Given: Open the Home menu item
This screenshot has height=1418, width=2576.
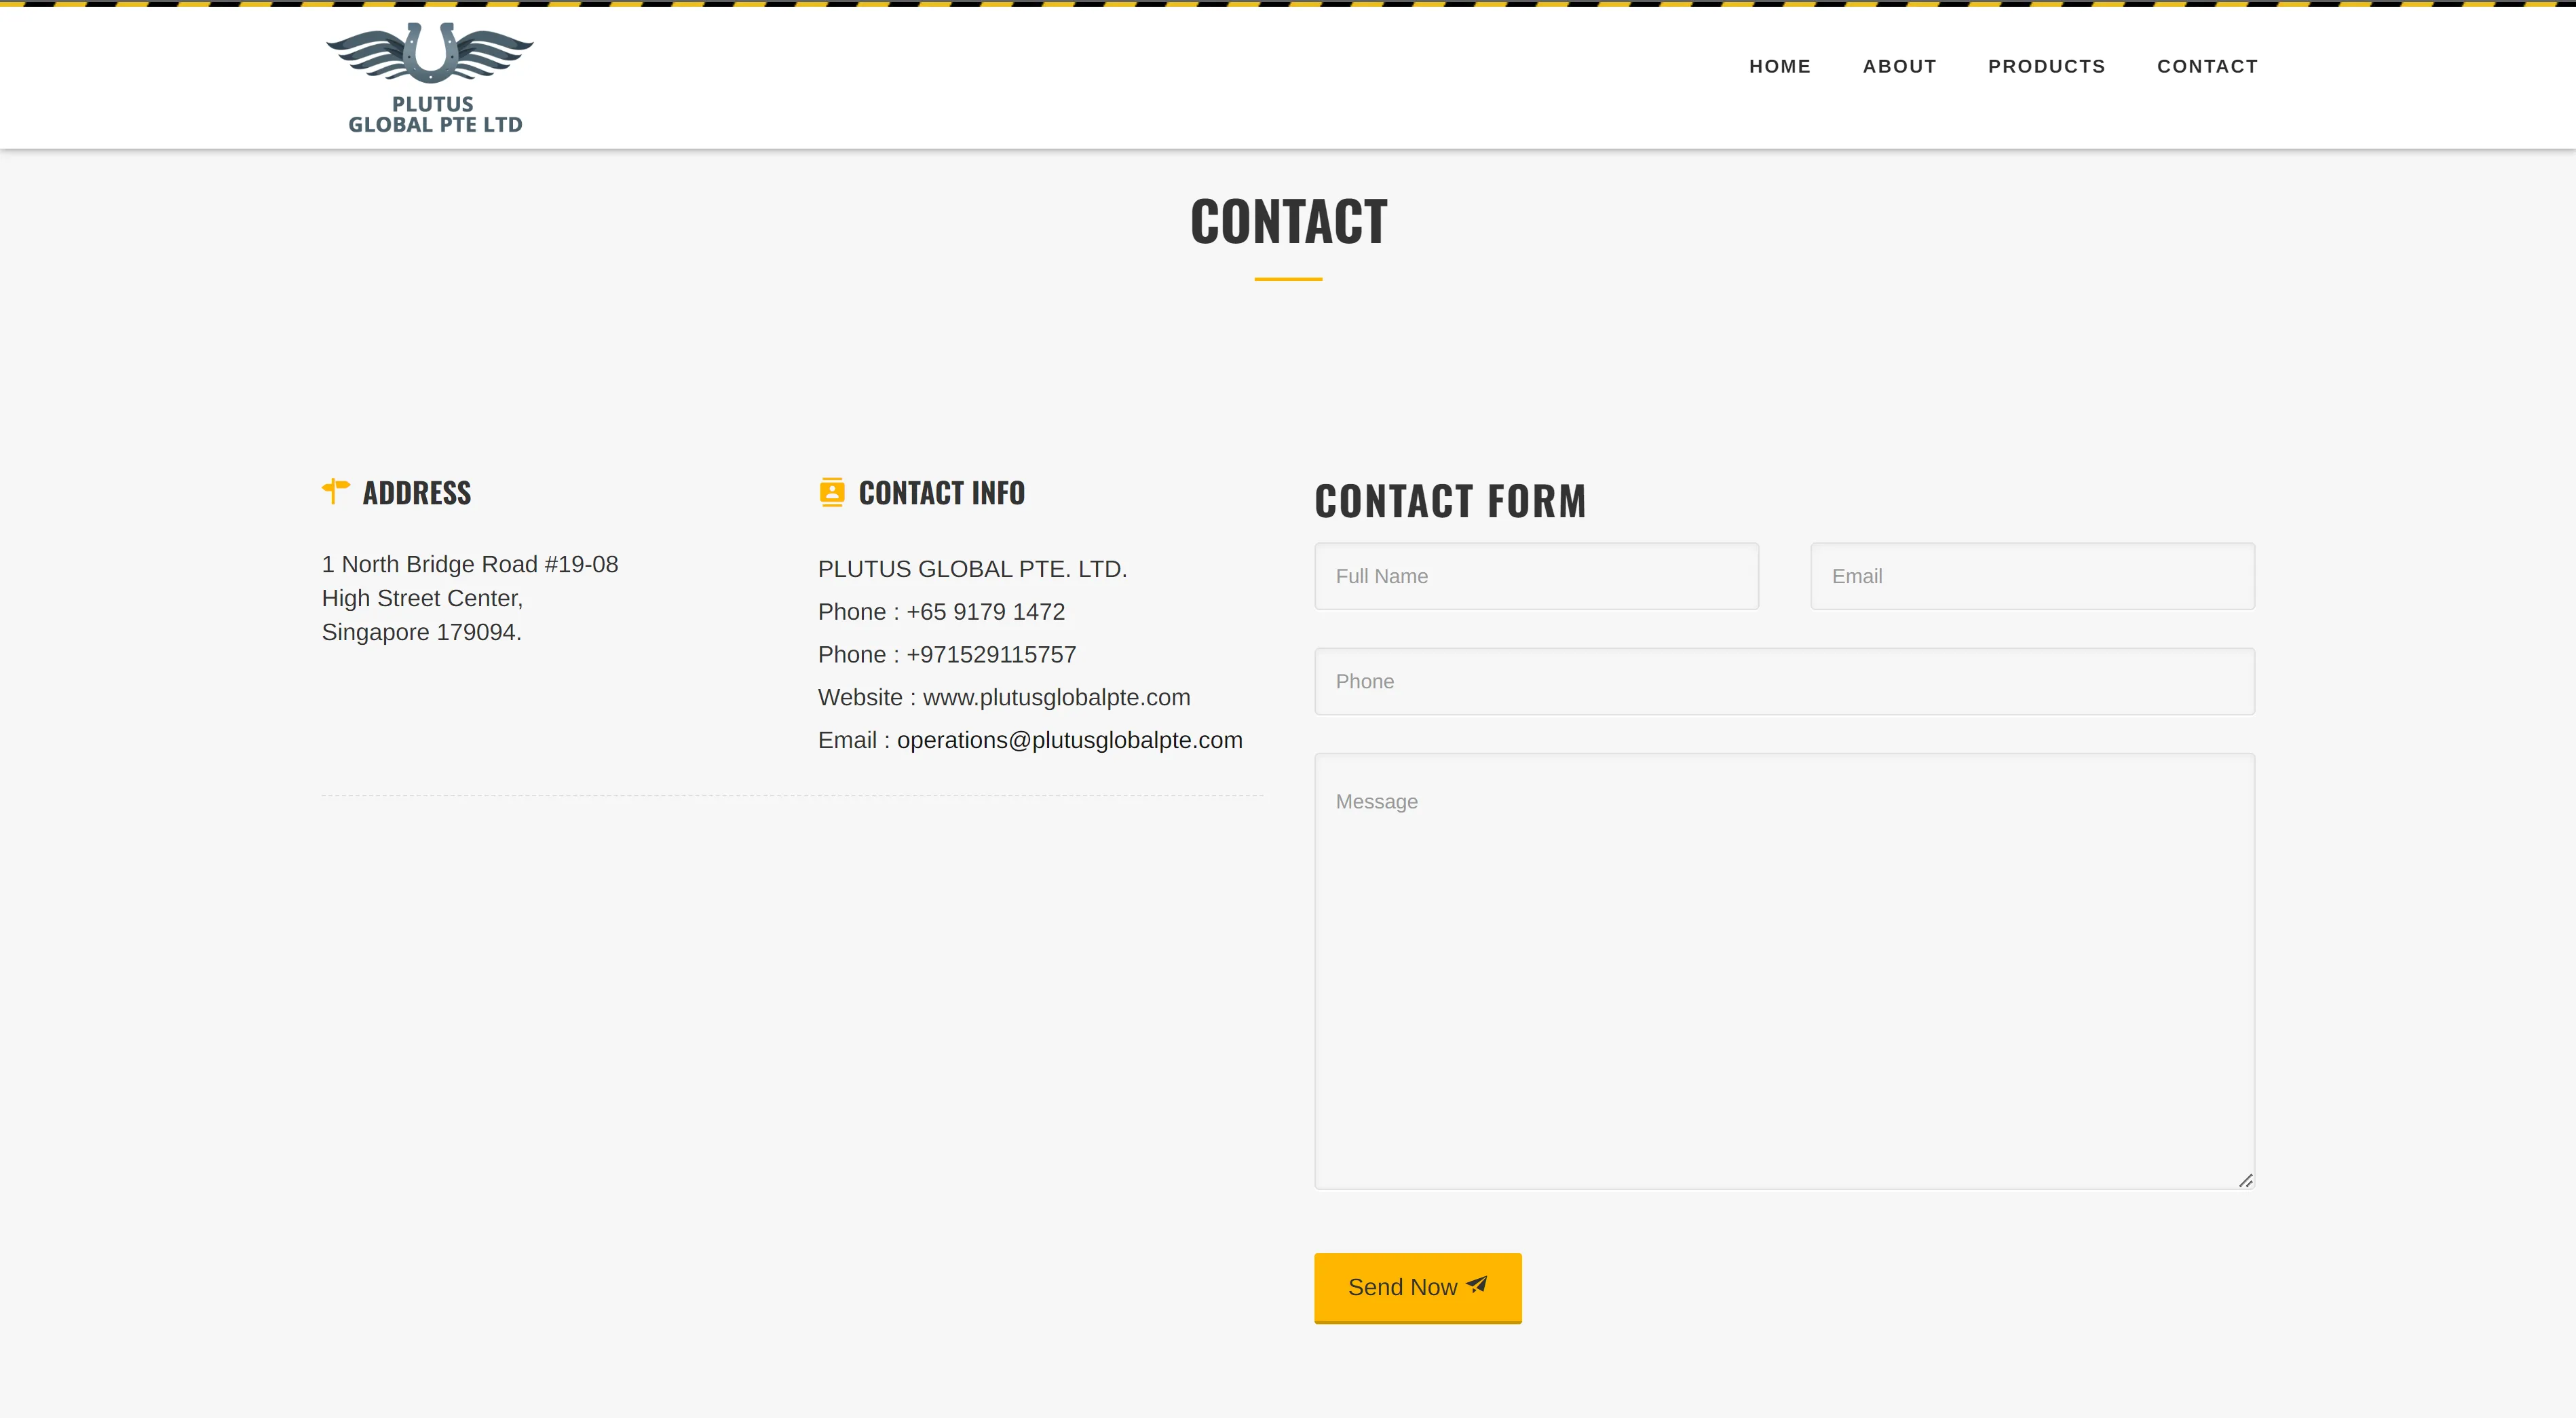Looking at the screenshot, I should (x=1780, y=66).
